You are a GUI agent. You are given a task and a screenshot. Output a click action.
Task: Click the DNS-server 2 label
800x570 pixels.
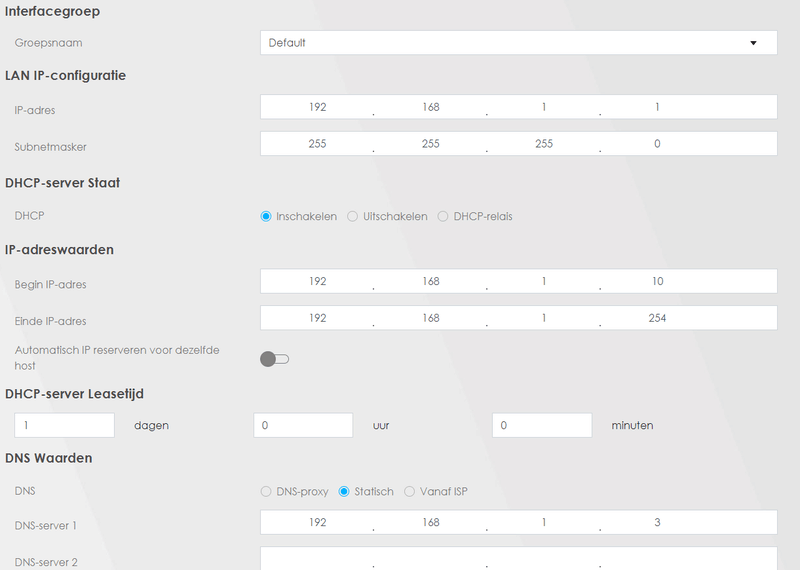(x=46, y=562)
